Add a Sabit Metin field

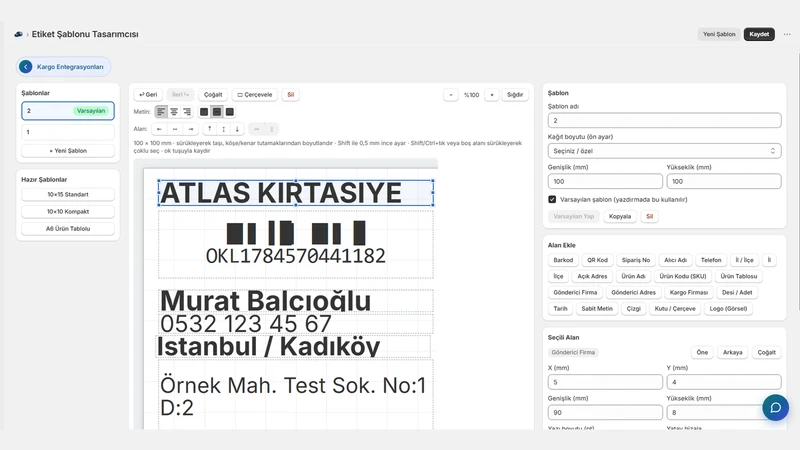597,309
